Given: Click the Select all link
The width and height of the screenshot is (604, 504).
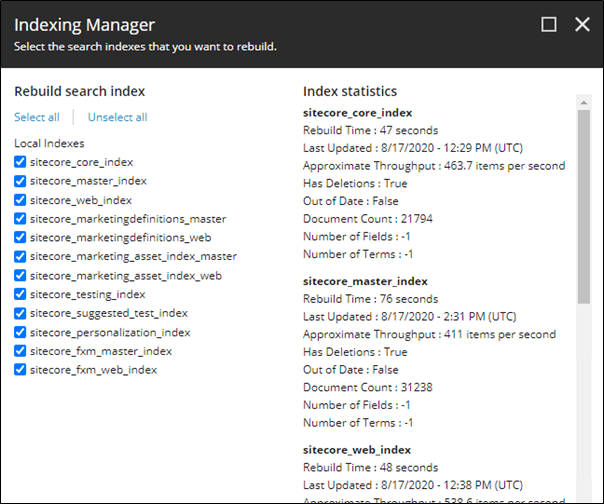Looking at the screenshot, I should [37, 117].
